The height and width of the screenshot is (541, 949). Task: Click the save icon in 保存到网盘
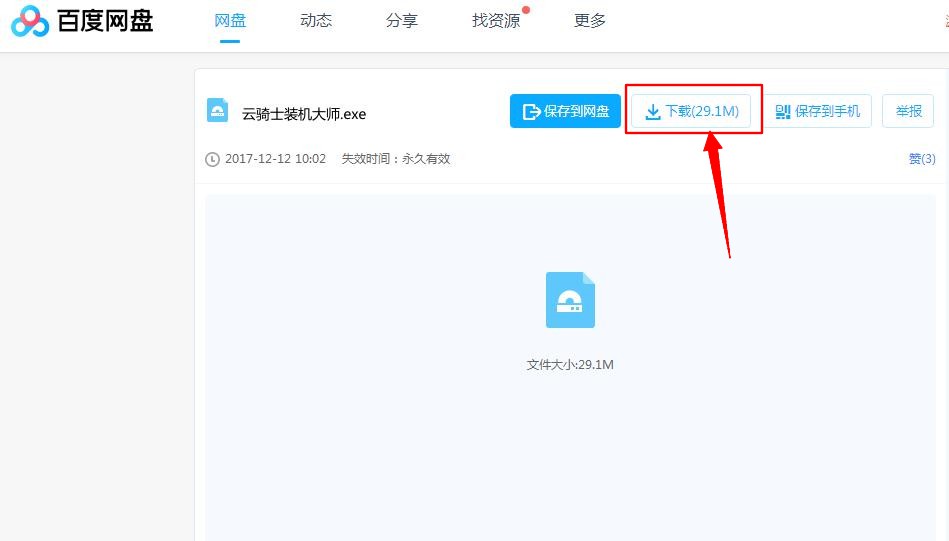[x=531, y=112]
